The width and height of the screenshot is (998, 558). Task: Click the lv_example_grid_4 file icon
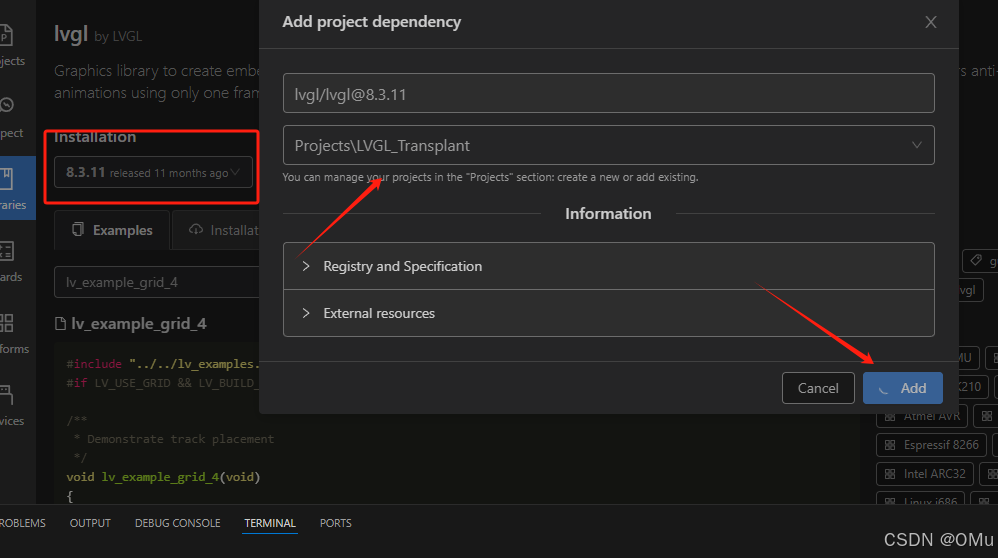(x=60, y=324)
